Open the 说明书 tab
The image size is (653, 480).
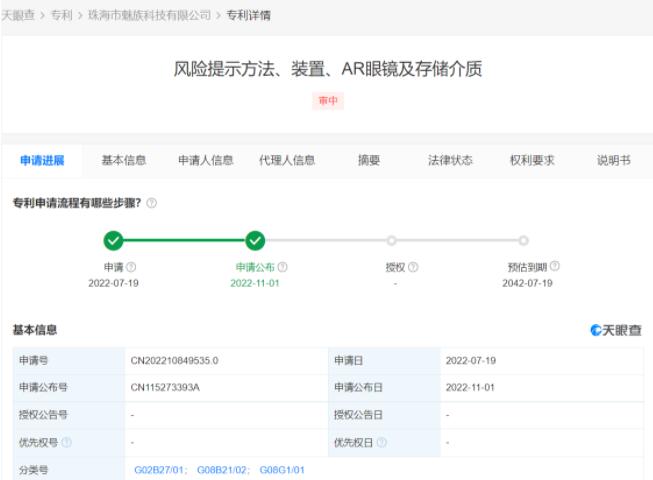coord(613,160)
